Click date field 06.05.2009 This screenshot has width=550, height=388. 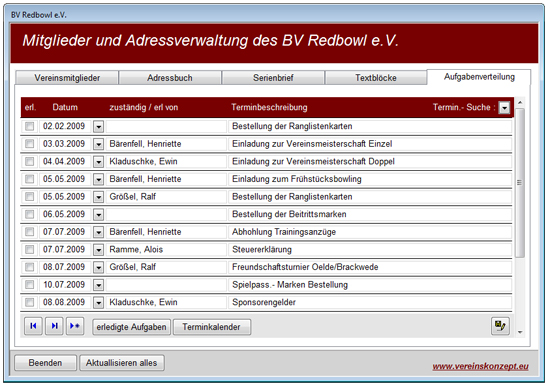(x=65, y=214)
